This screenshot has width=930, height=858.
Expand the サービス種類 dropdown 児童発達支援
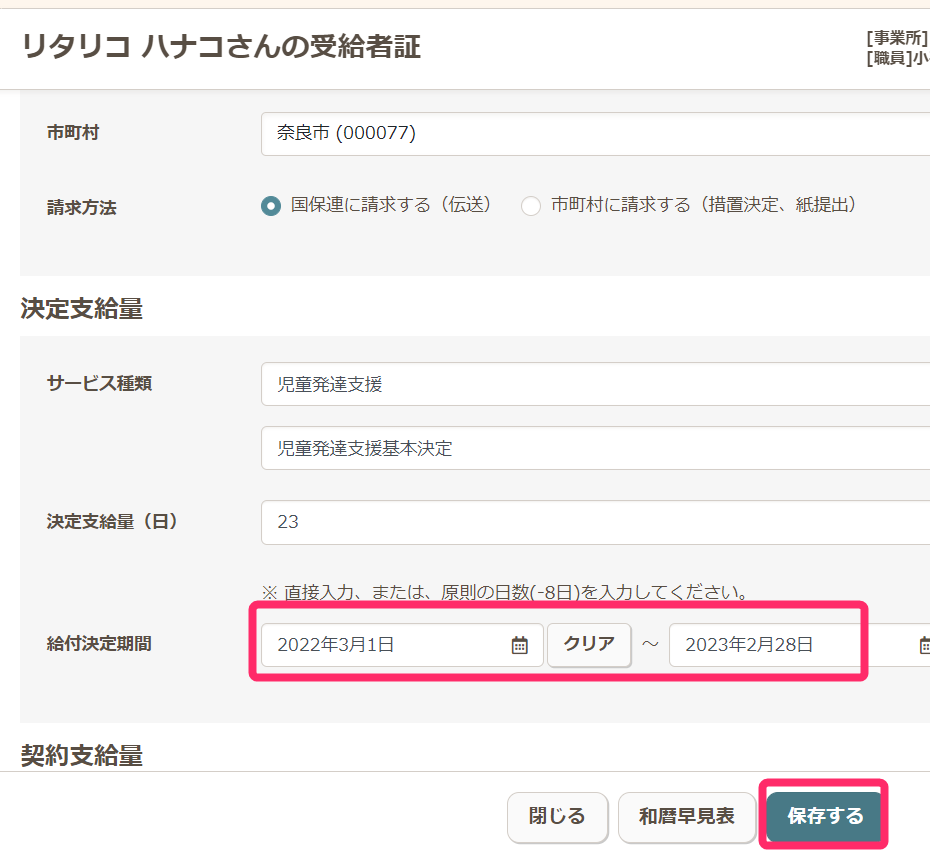(595, 384)
